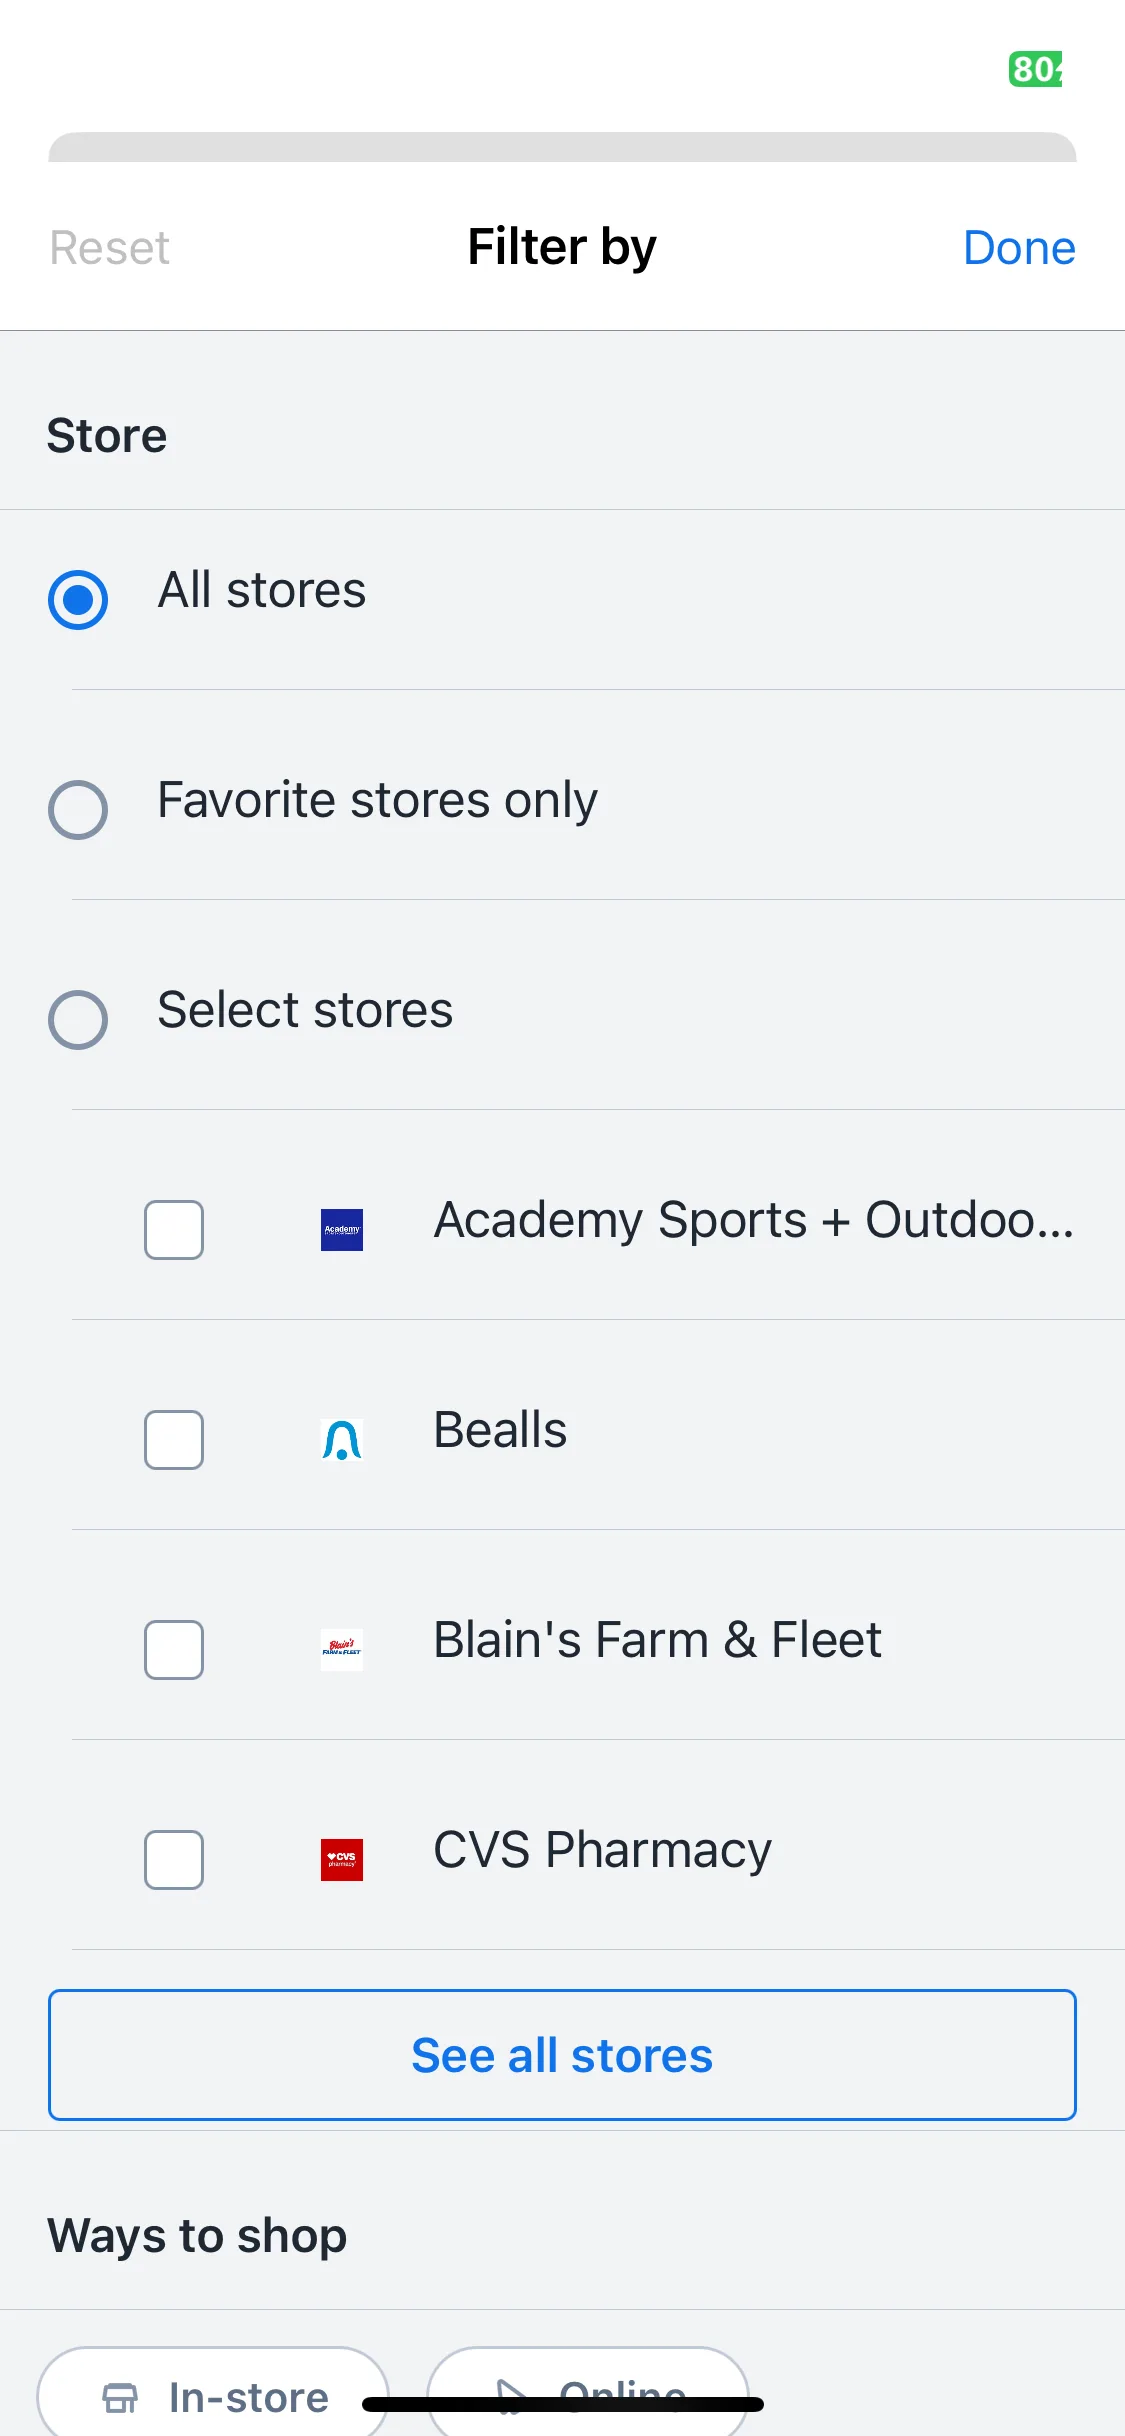Select Favorite stores only option
This screenshot has height=2436, width=1125.
pyautogui.click(x=78, y=810)
